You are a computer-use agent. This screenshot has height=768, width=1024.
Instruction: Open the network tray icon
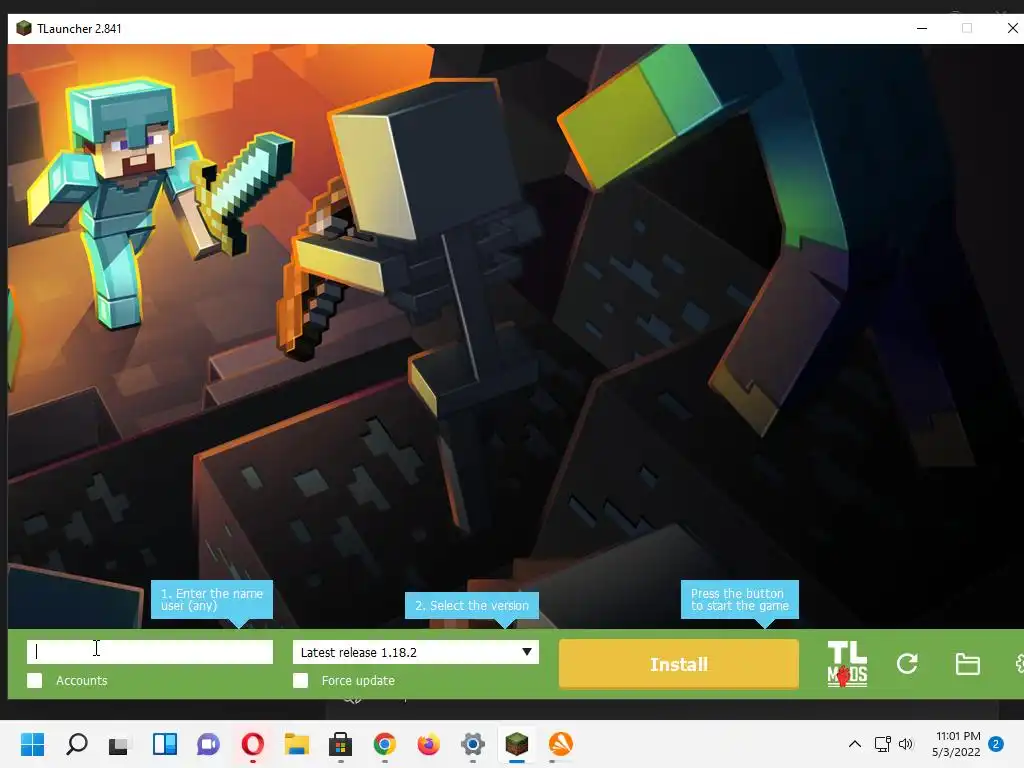pyautogui.click(x=882, y=744)
